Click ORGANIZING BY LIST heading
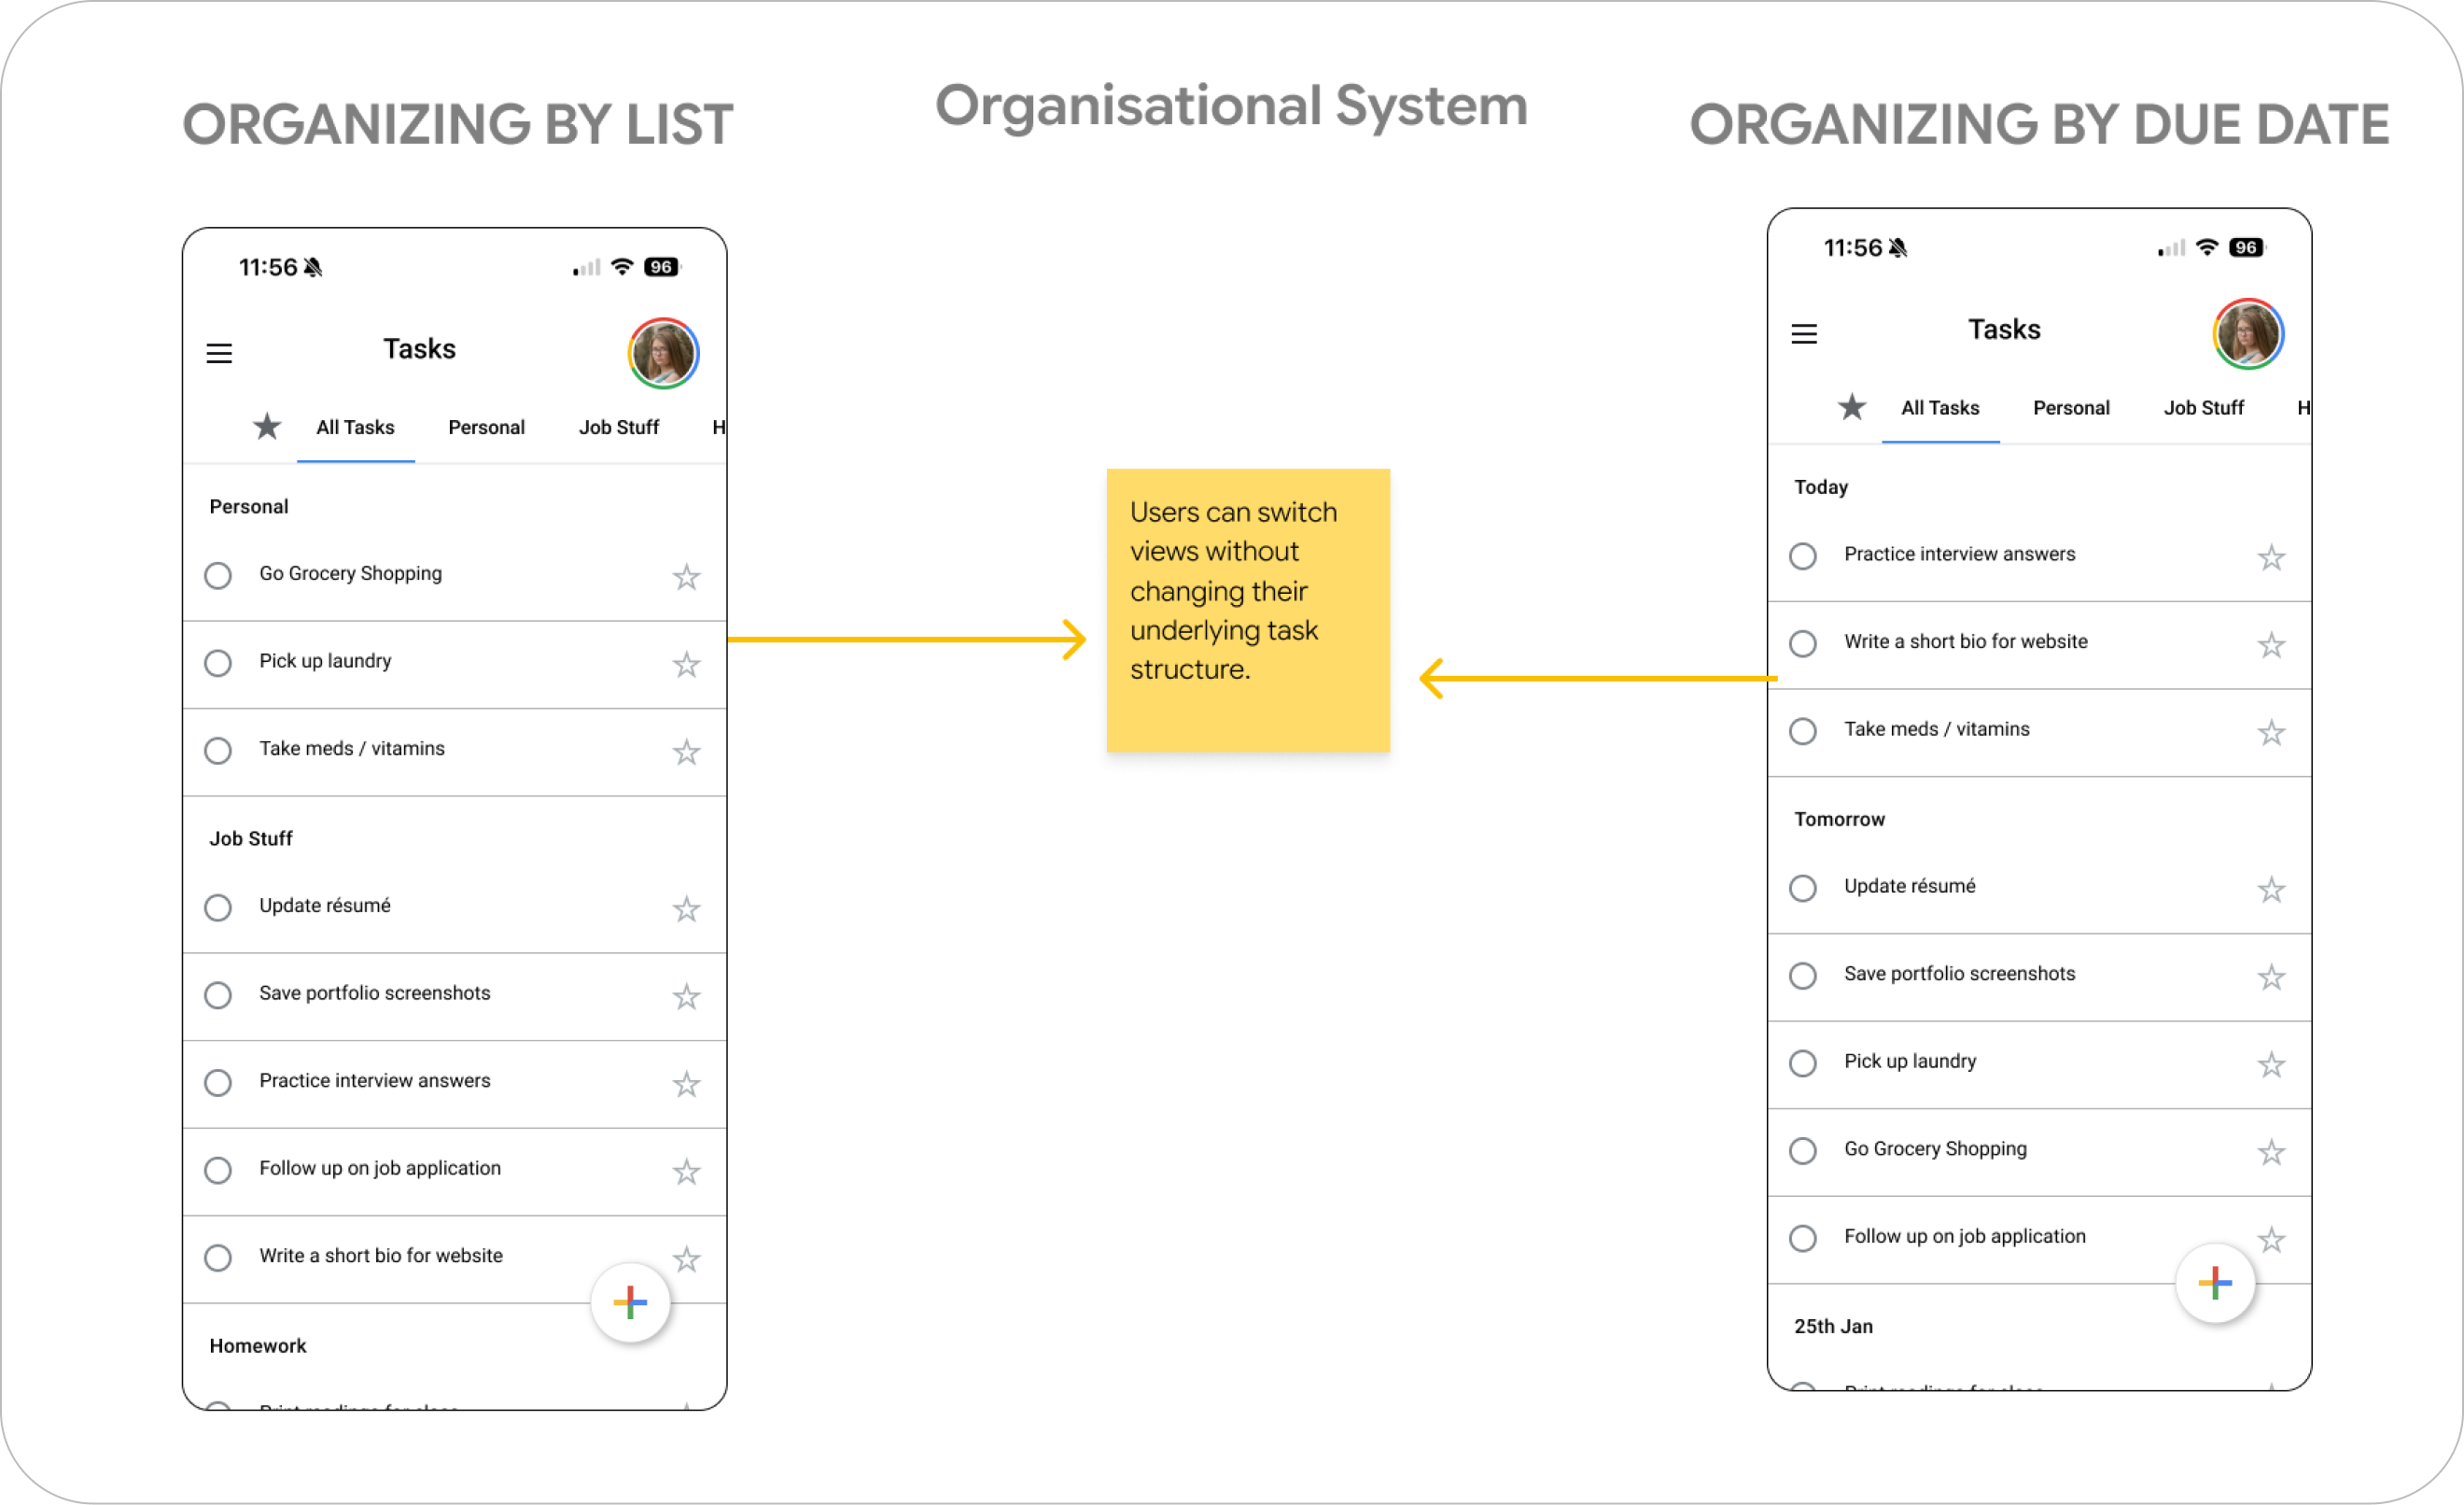This screenshot has height=1505, width=2464. pos(458,125)
